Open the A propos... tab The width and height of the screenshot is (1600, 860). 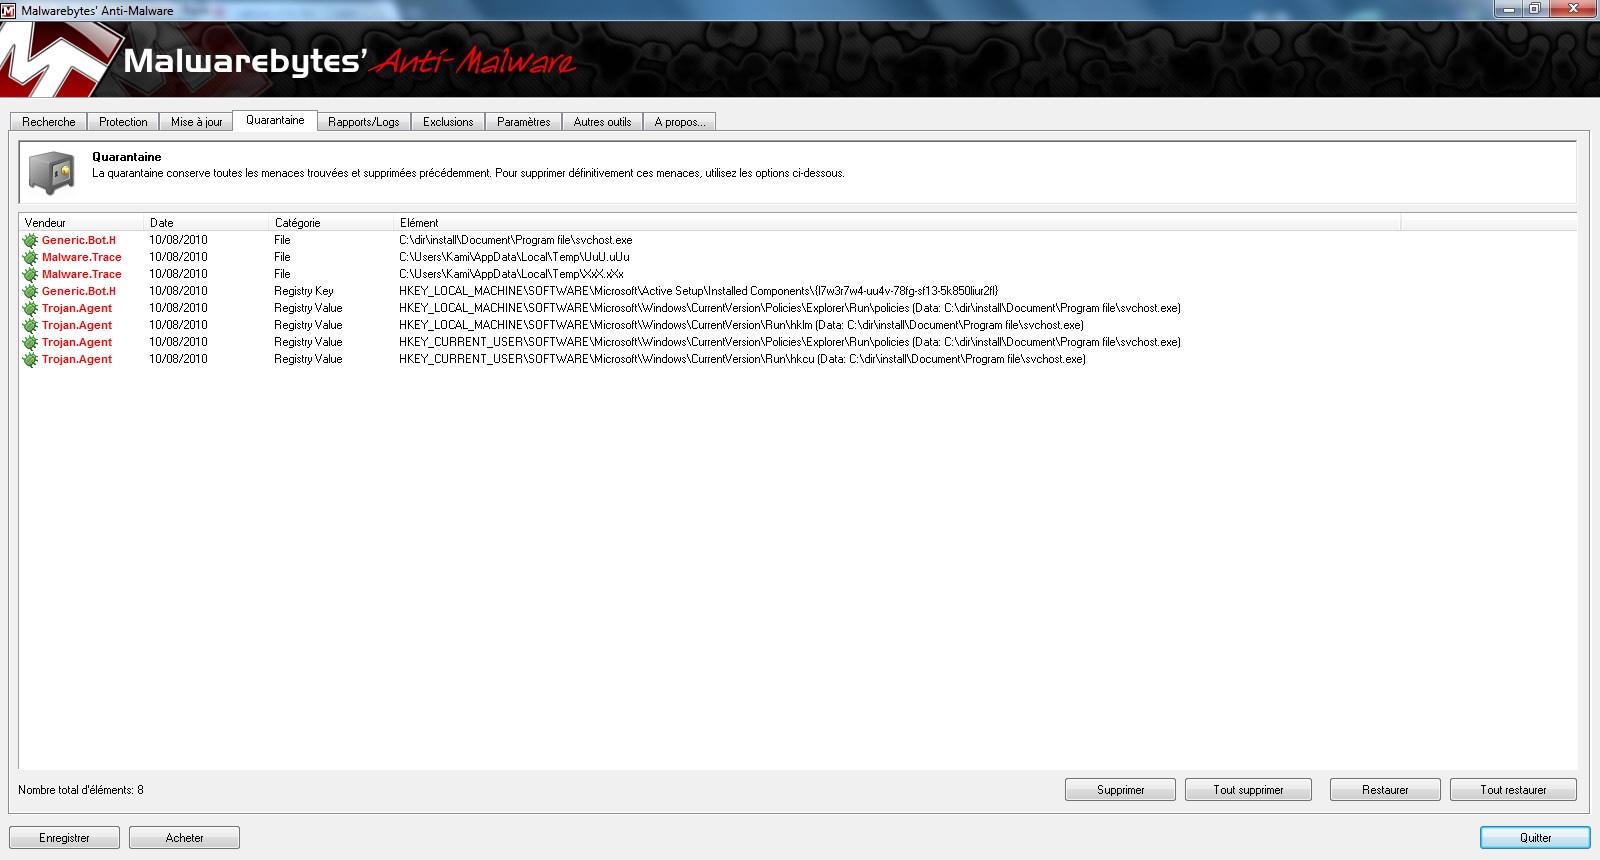click(680, 122)
